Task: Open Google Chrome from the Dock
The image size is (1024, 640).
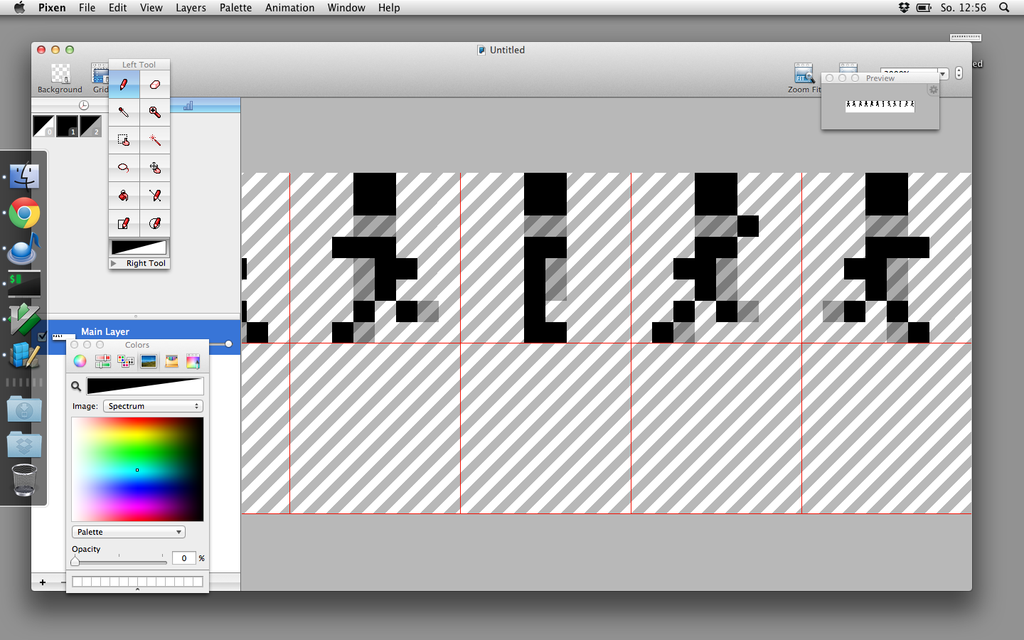Action: (x=24, y=213)
